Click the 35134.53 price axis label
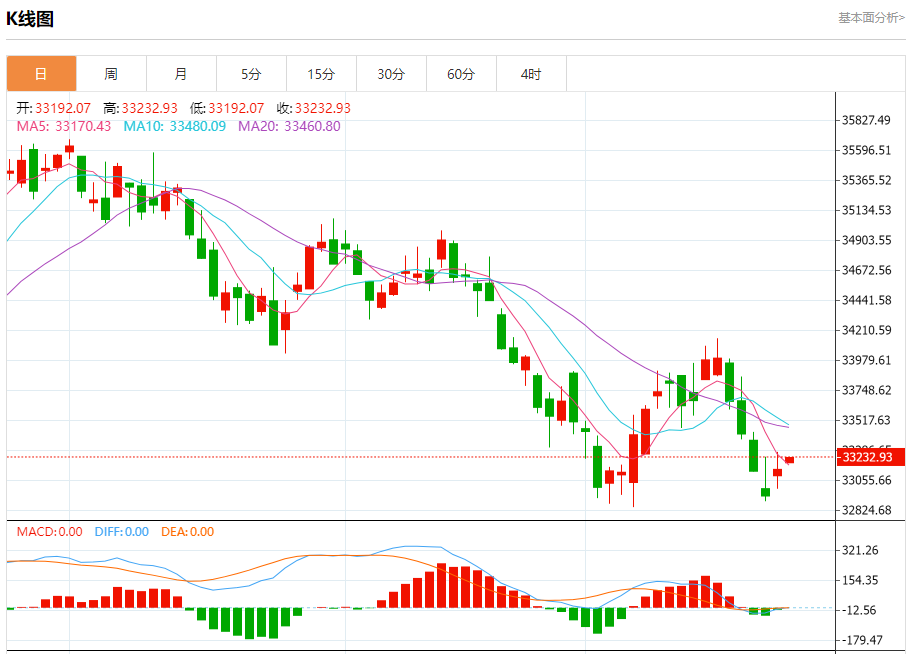The width and height of the screenshot is (915, 654). coord(866,210)
